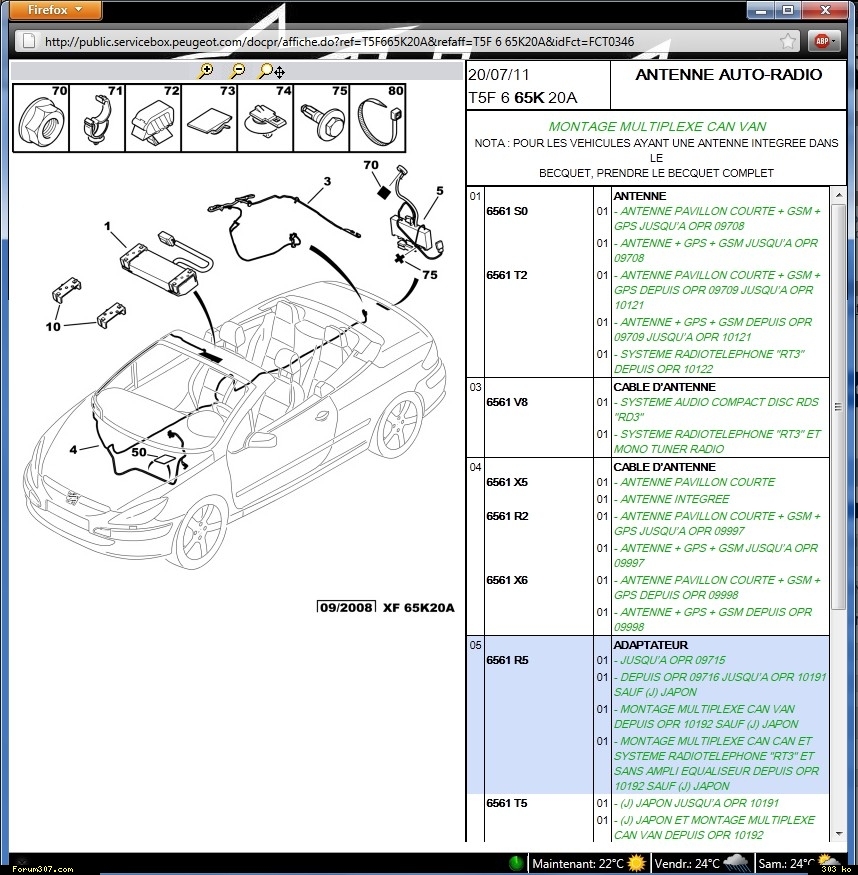The image size is (858, 875).
Task: Click the zoom in magnifier icon
Action: pyautogui.click(x=207, y=71)
